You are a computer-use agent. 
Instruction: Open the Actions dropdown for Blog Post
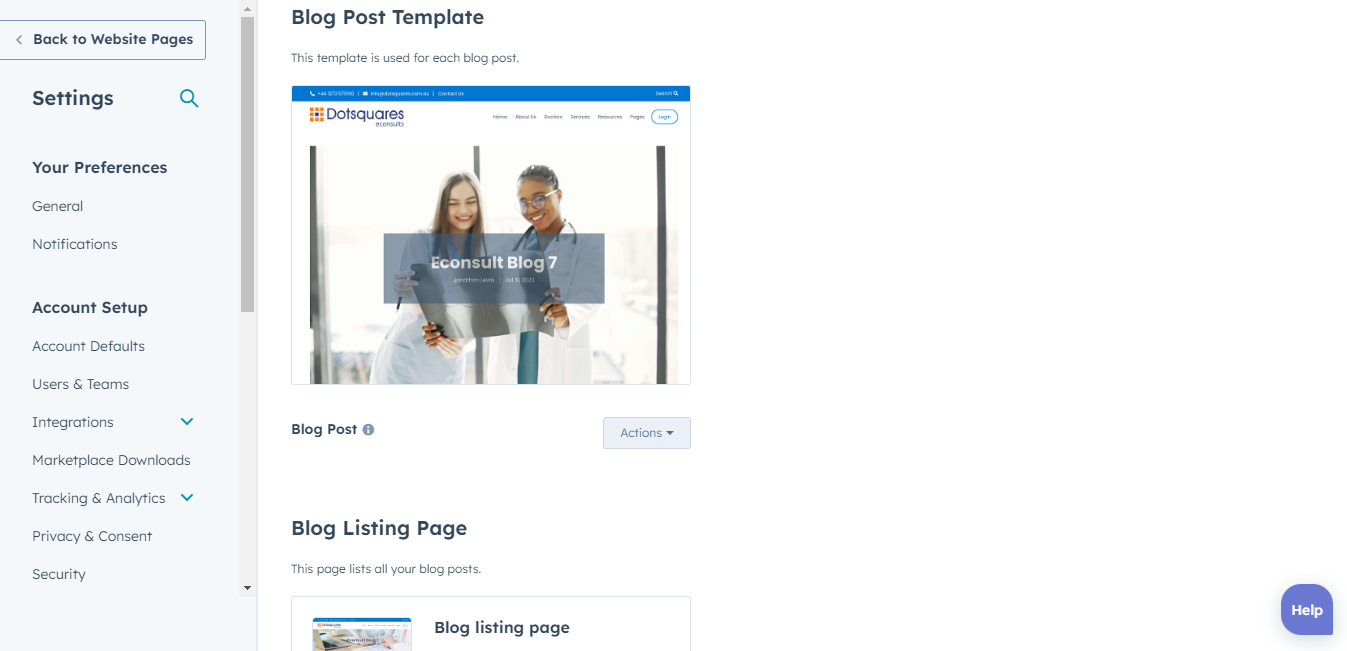click(647, 433)
